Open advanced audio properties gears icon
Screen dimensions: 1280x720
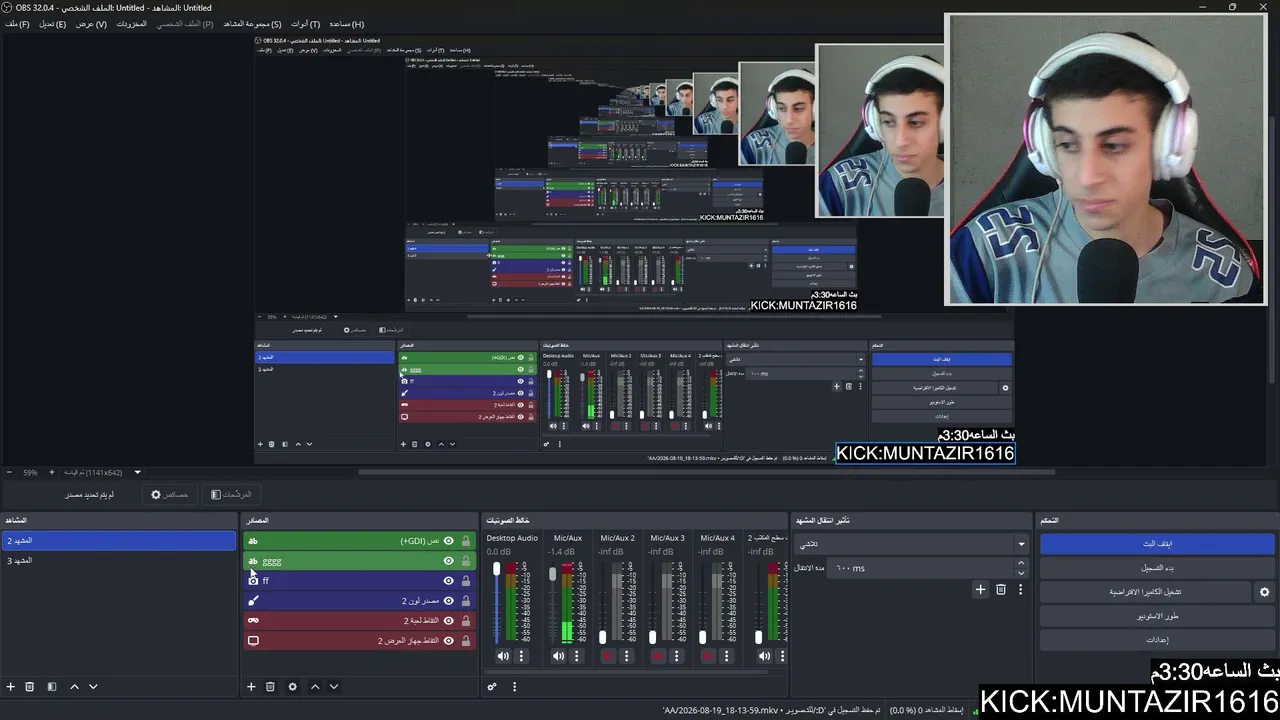tap(492, 687)
